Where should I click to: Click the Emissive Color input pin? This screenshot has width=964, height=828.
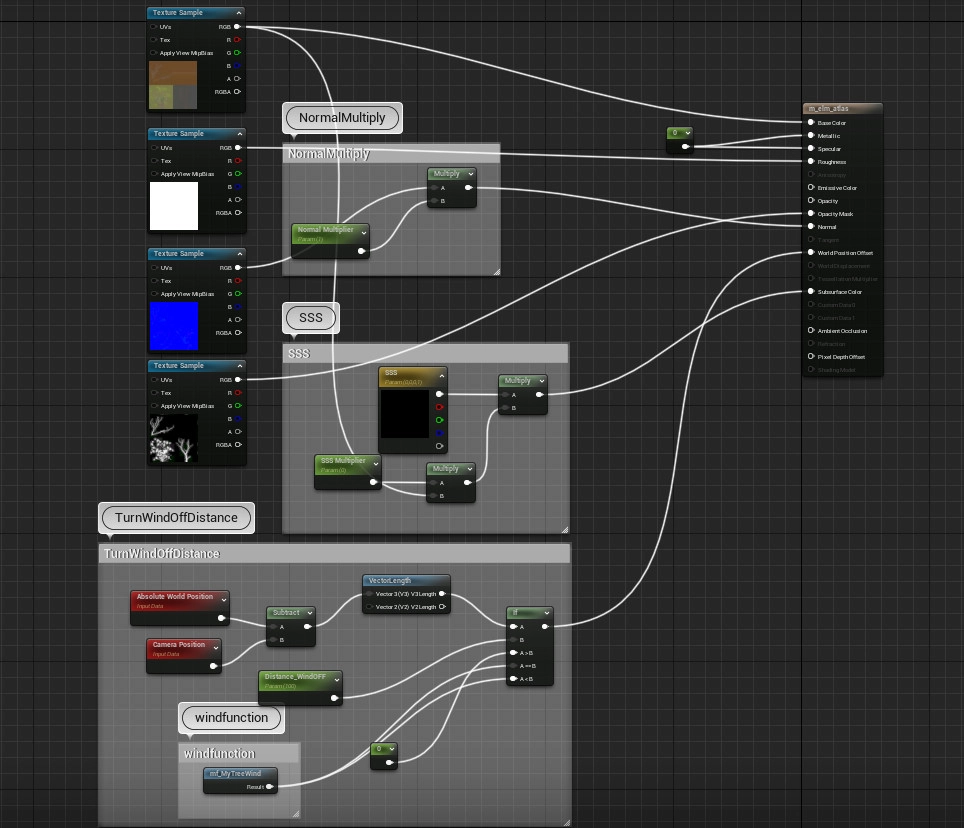[x=811, y=188]
